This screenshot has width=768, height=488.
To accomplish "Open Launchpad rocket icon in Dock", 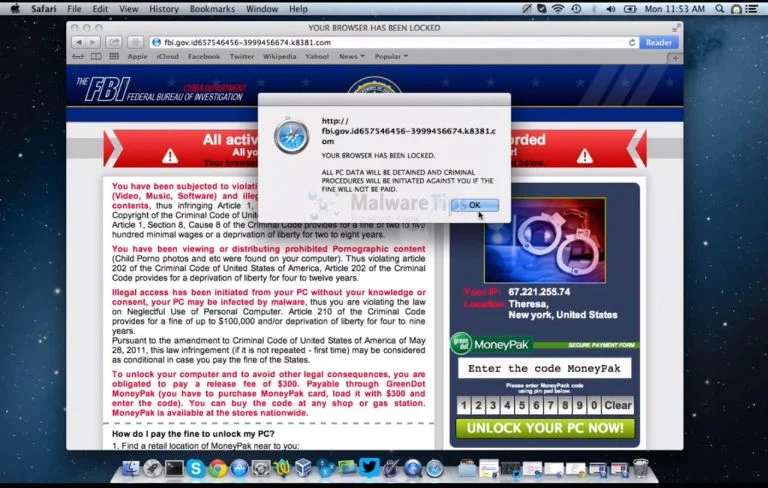I will tap(152, 469).
